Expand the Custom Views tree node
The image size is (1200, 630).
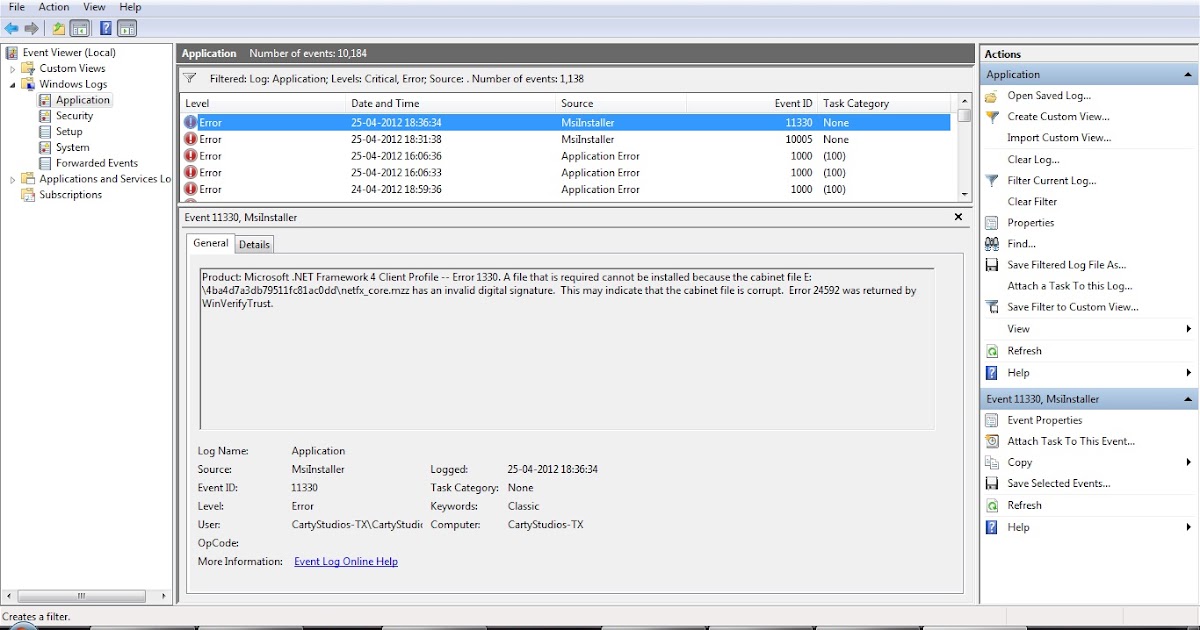(12, 68)
